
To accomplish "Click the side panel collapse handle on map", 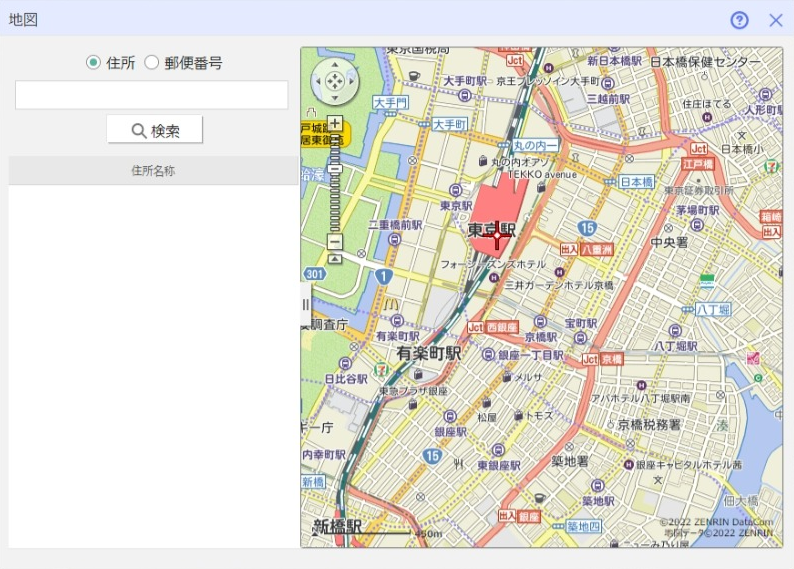I will (306, 304).
